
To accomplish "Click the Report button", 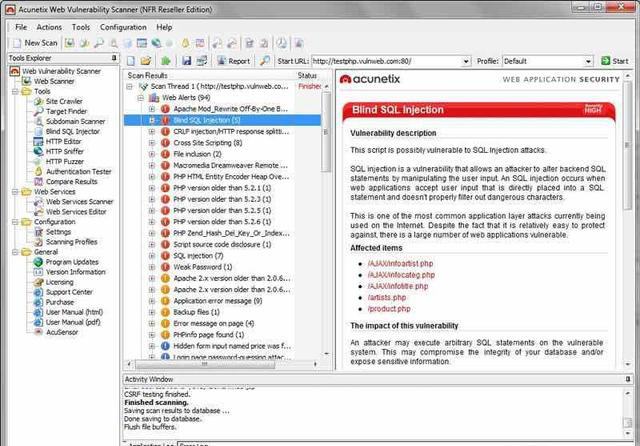I will [233, 61].
